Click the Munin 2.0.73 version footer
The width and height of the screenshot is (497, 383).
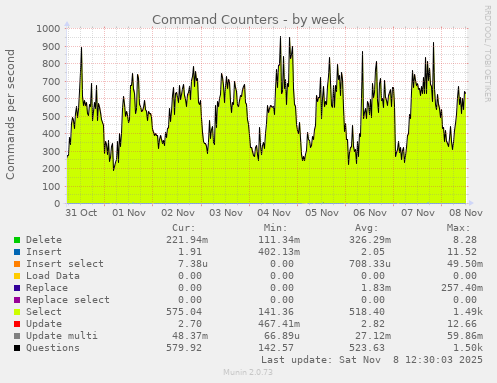pos(248,372)
